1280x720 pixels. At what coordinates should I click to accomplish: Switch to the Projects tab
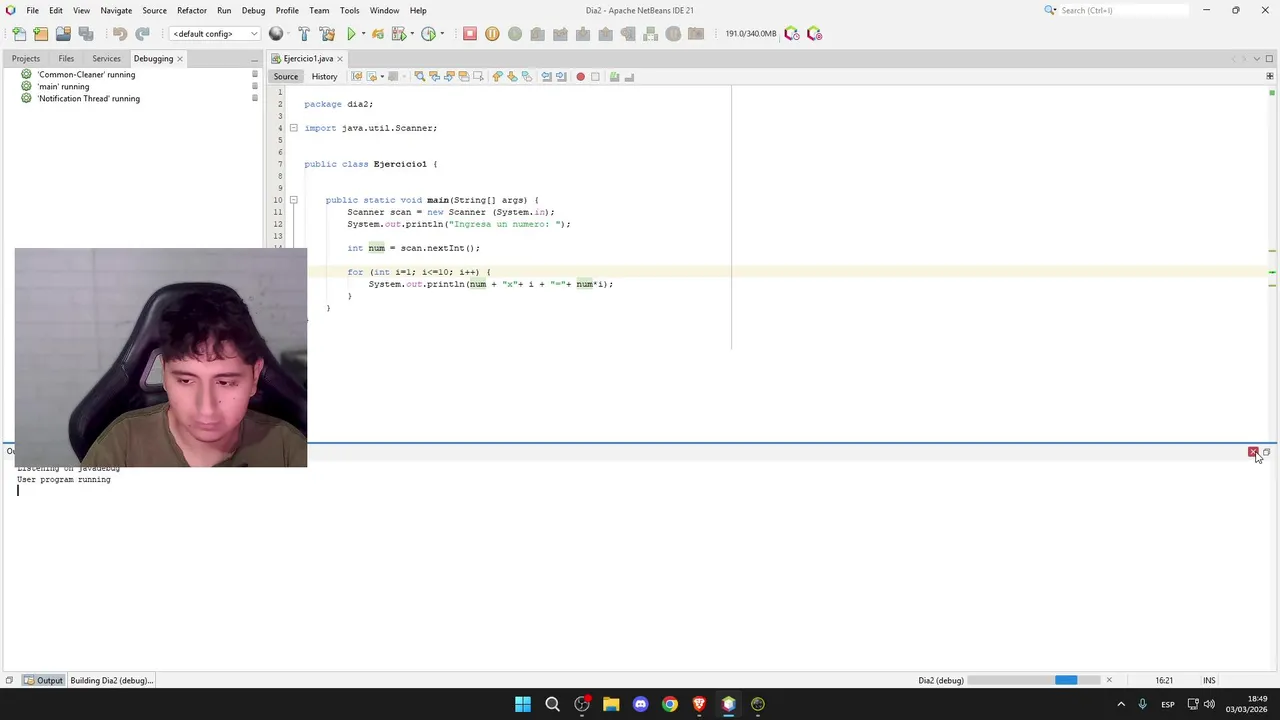tap(26, 59)
